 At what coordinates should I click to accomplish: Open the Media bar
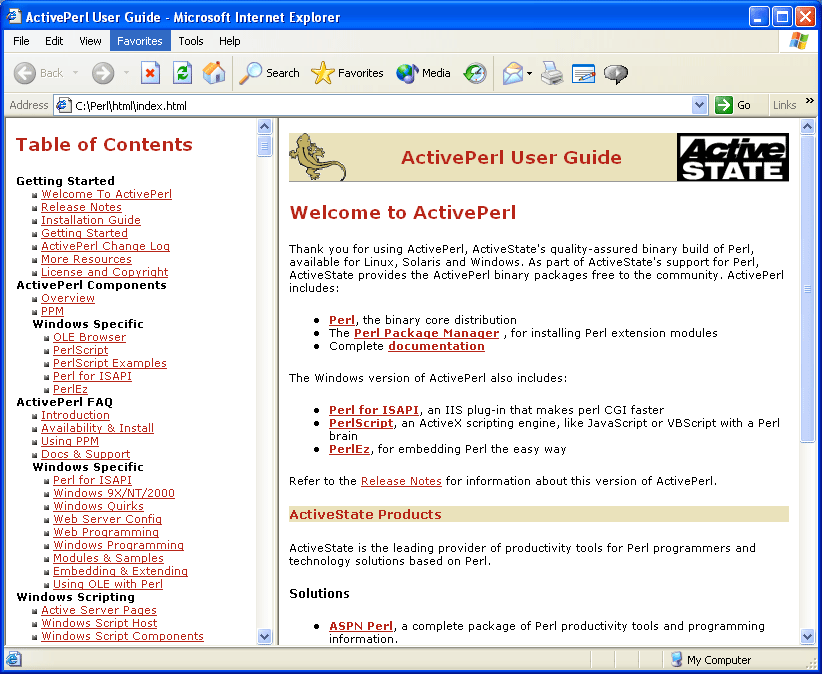point(424,73)
